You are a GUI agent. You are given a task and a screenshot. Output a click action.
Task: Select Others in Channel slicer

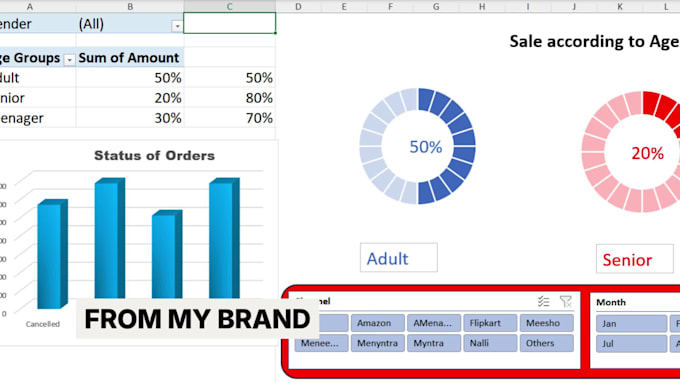(x=546, y=343)
